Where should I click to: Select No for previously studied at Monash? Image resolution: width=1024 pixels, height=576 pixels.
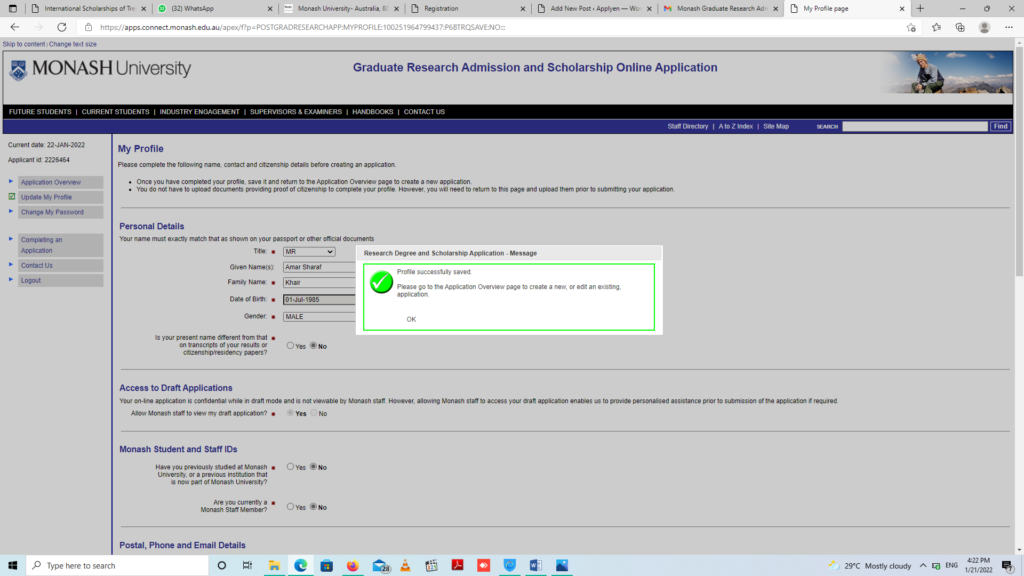313,467
